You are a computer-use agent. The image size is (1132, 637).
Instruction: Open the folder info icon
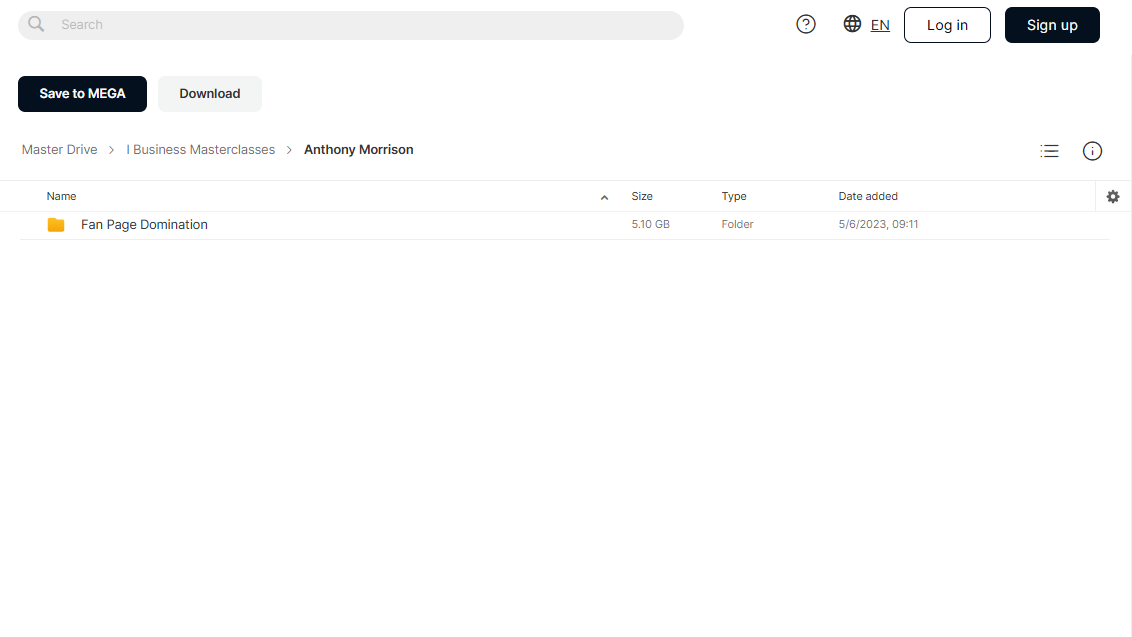click(1092, 151)
